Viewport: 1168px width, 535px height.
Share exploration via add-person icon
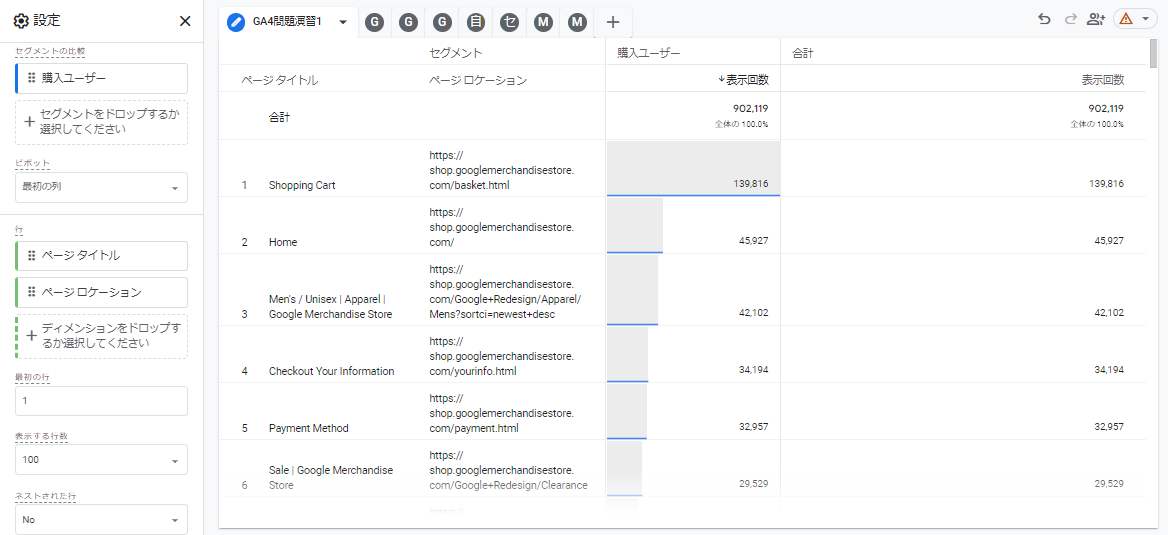[x=1095, y=19]
